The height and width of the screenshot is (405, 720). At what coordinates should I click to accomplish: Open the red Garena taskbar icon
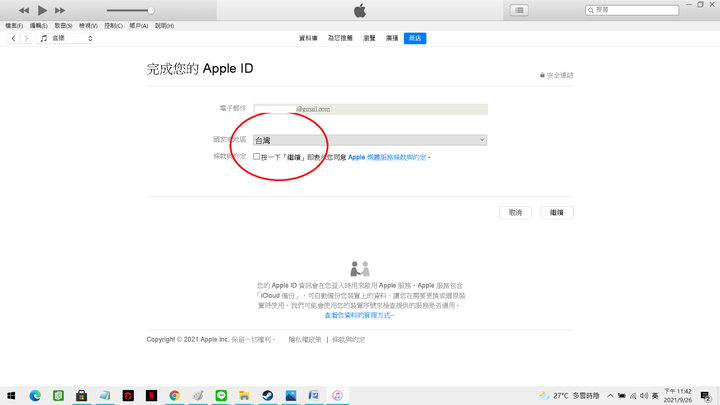(x=128, y=395)
